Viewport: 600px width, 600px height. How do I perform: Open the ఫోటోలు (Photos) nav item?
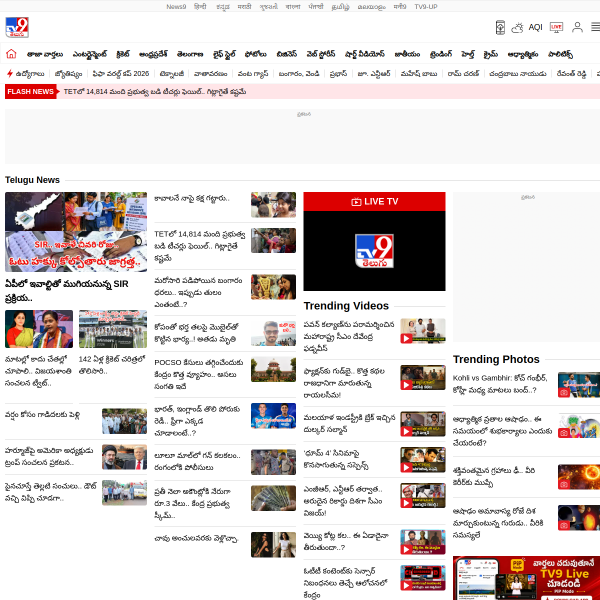point(255,54)
